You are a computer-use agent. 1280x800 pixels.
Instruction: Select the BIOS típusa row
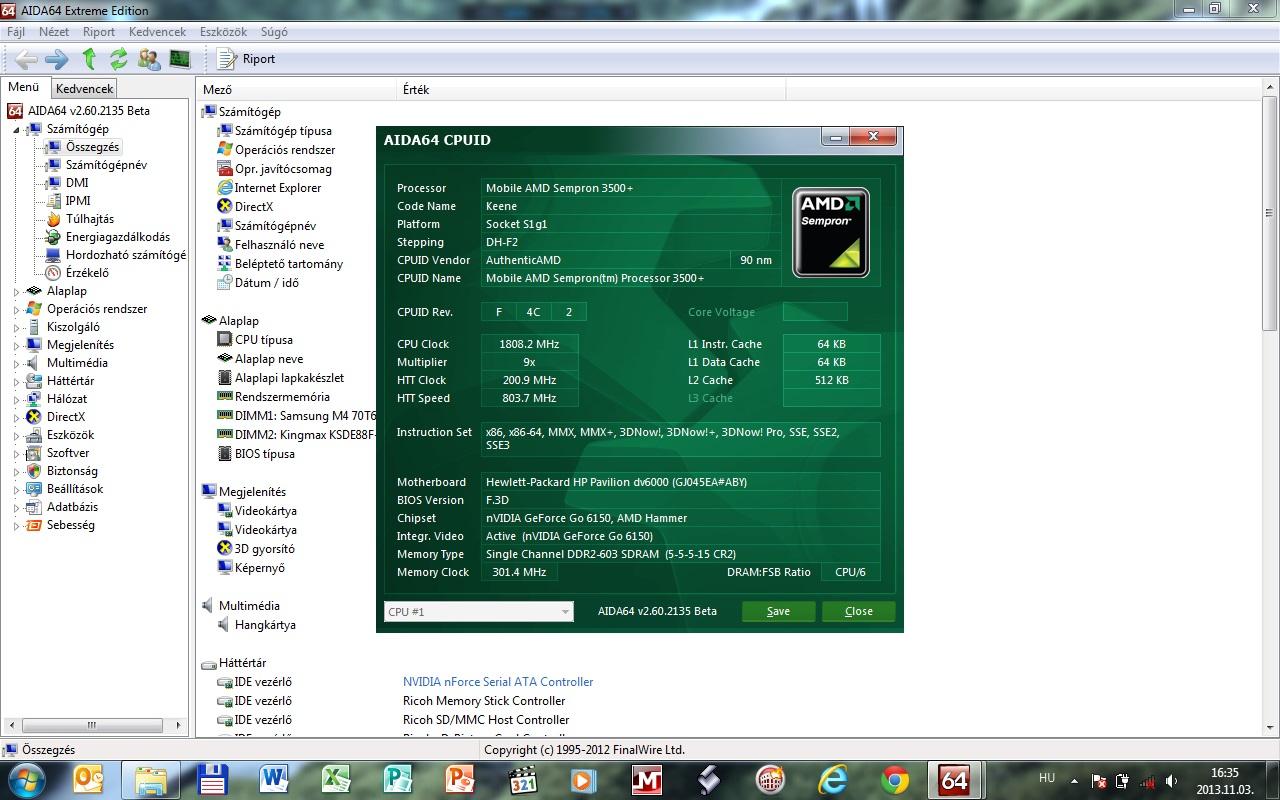click(257, 454)
